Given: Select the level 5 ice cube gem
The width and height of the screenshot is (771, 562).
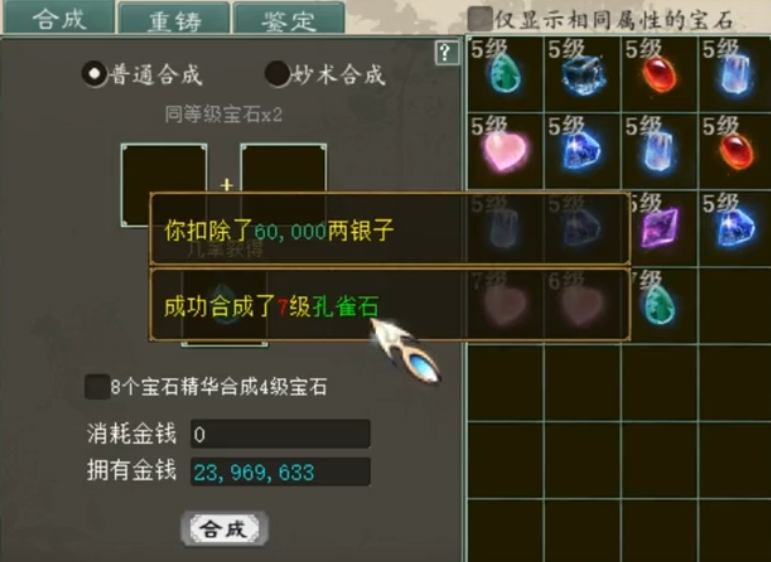Looking at the screenshot, I should click(x=583, y=74).
